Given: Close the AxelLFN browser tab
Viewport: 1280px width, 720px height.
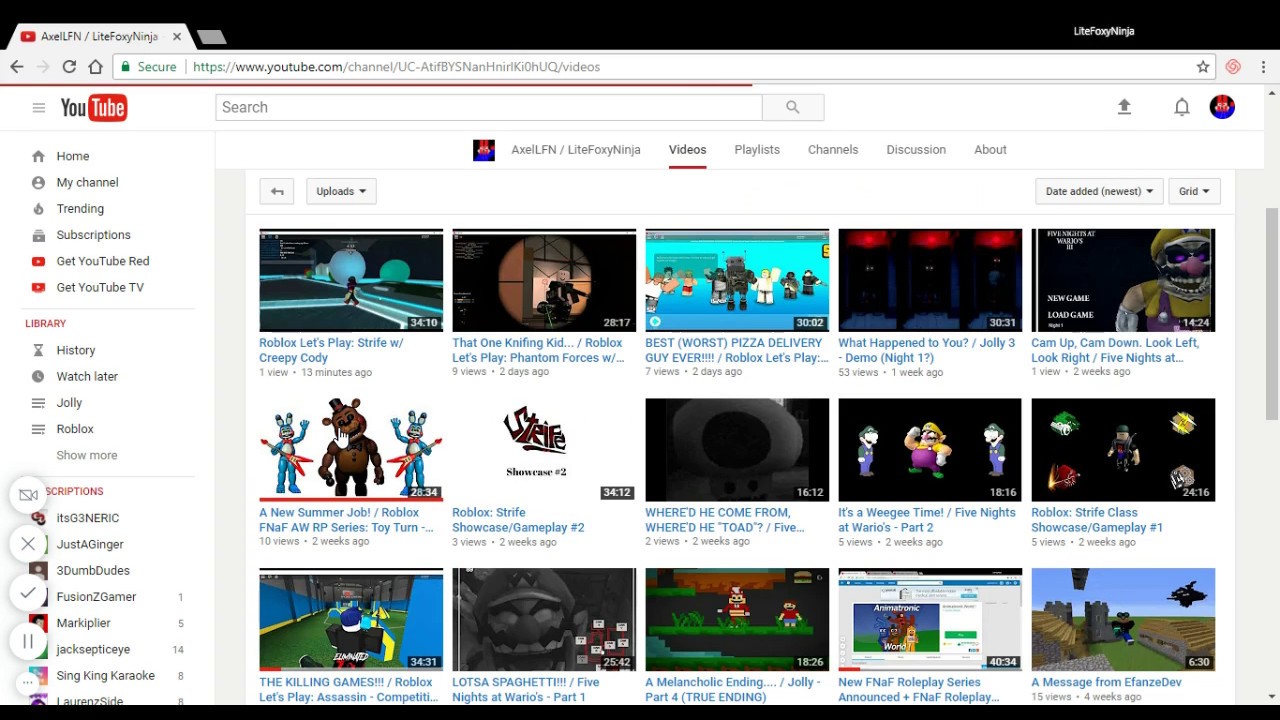Looking at the screenshot, I should click(x=177, y=36).
